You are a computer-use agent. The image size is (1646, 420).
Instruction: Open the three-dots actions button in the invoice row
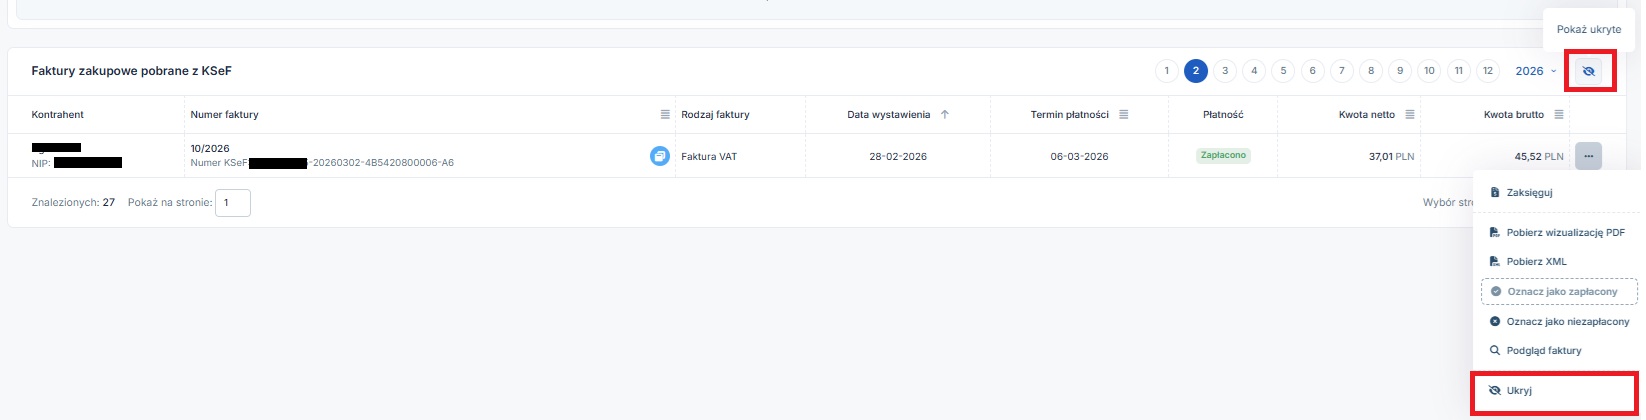1587,156
